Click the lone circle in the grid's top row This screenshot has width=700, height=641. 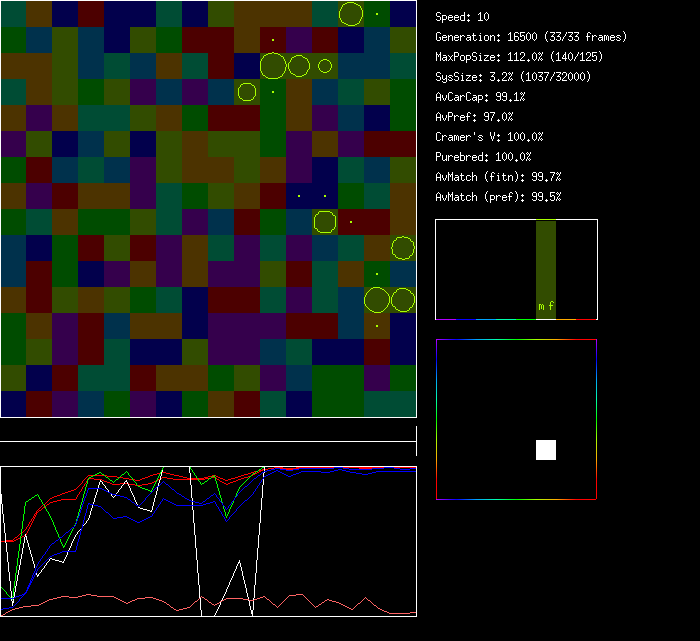[x=351, y=14]
